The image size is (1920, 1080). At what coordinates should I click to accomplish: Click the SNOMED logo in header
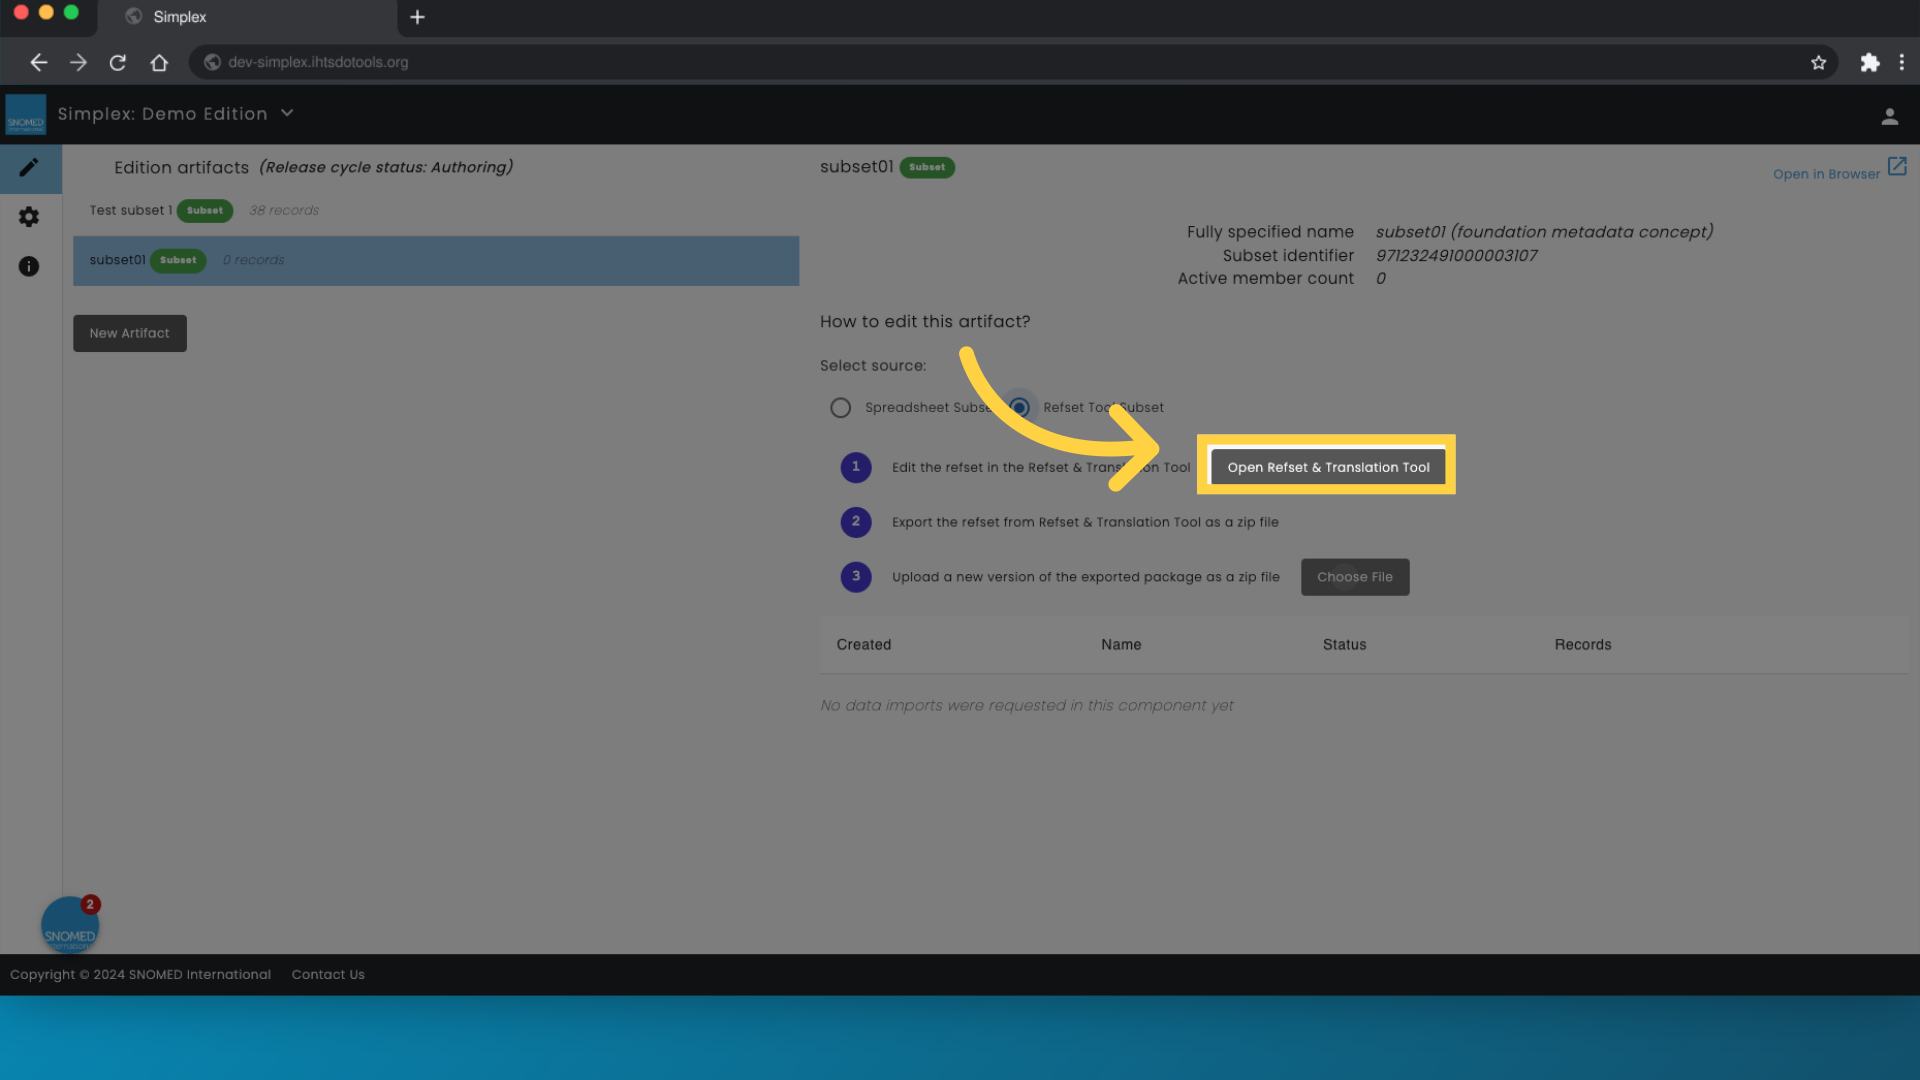[26, 114]
